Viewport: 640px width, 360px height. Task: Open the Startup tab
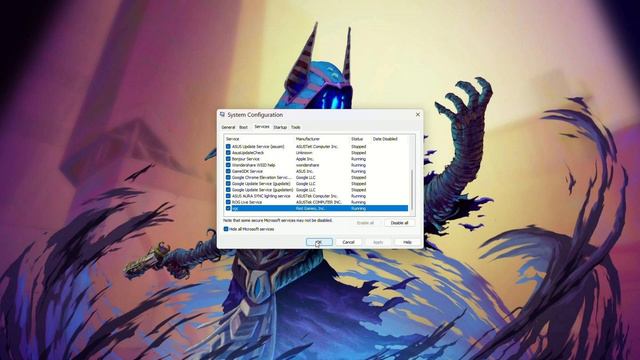[x=280, y=127]
